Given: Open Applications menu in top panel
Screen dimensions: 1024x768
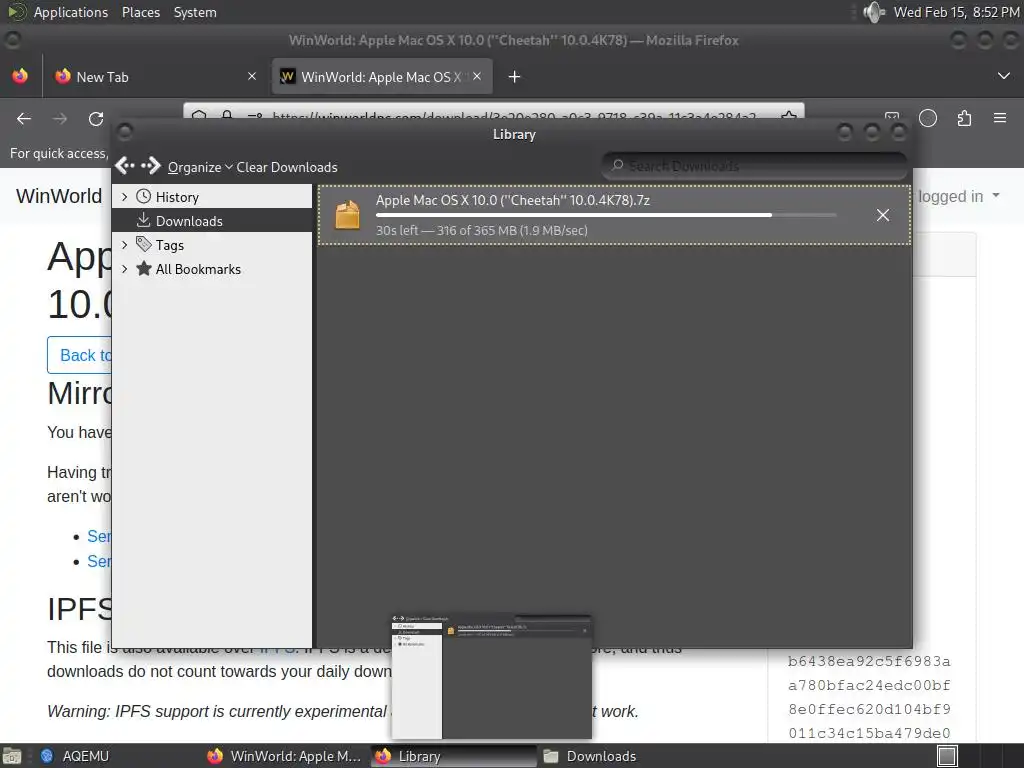Looking at the screenshot, I should pos(71,12).
